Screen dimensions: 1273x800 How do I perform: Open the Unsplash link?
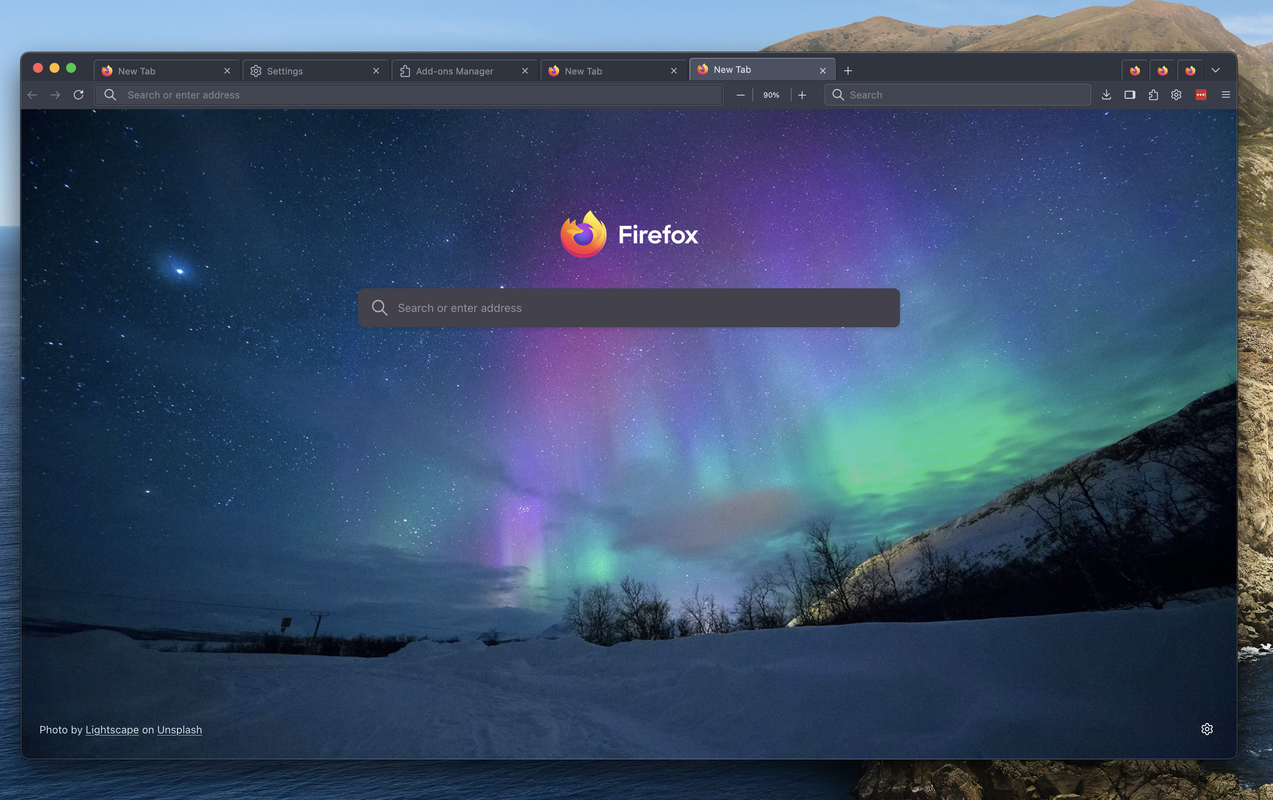point(179,730)
